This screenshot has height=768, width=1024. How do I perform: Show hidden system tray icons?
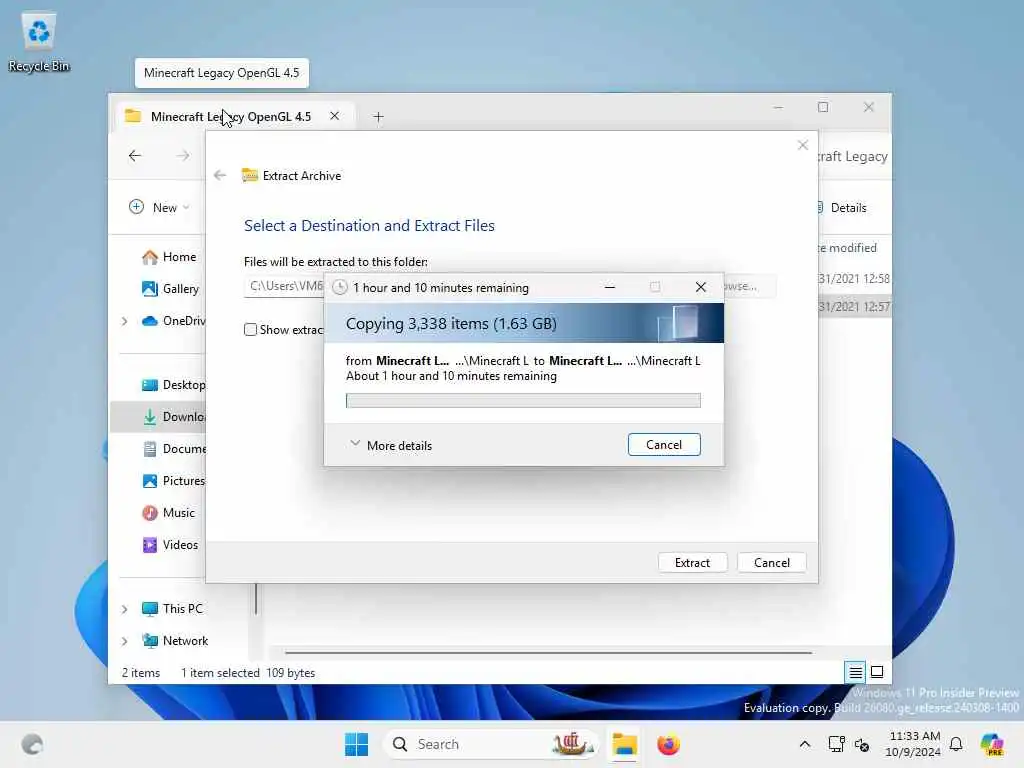coord(805,744)
